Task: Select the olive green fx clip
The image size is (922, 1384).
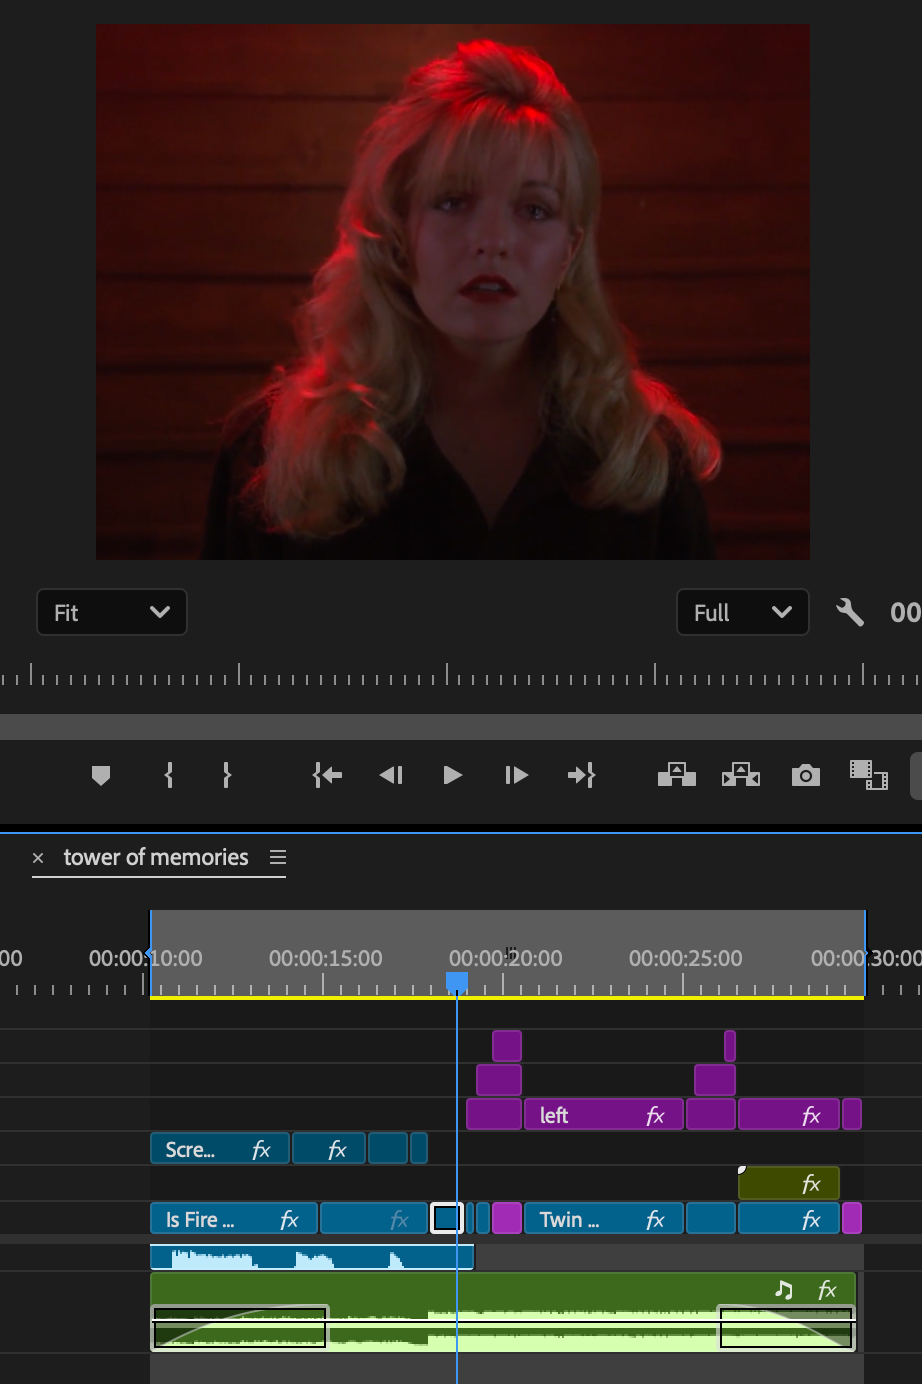Action: tap(789, 1183)
